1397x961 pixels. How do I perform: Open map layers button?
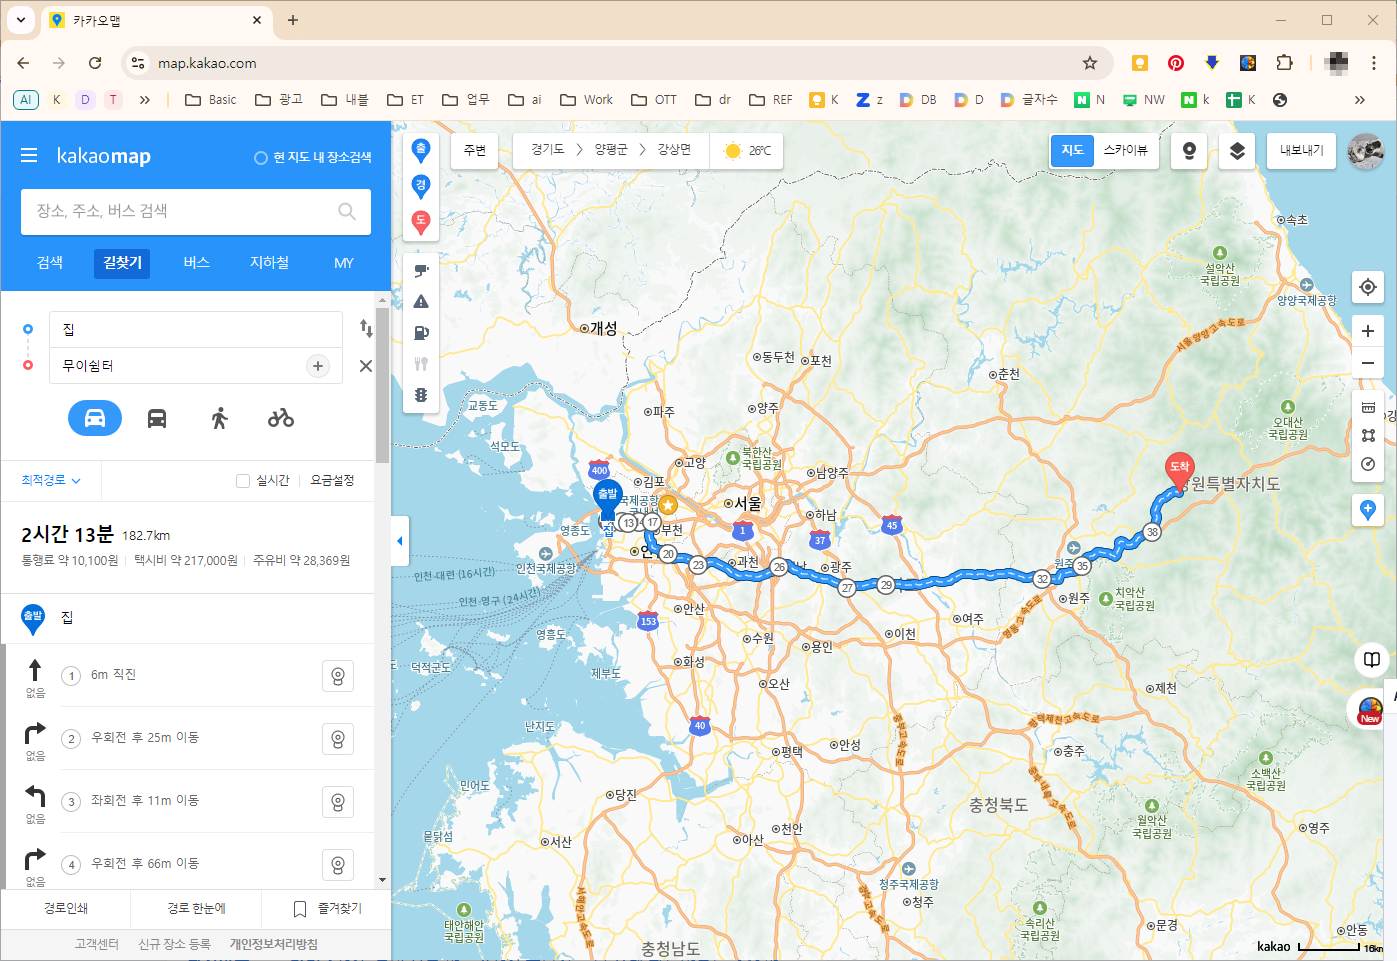pos(1237,151)
